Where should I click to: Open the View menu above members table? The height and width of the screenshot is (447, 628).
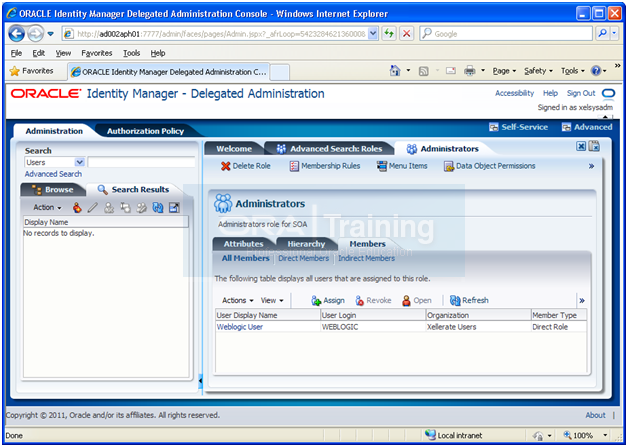pyautogui.click(x=272, y=300)
